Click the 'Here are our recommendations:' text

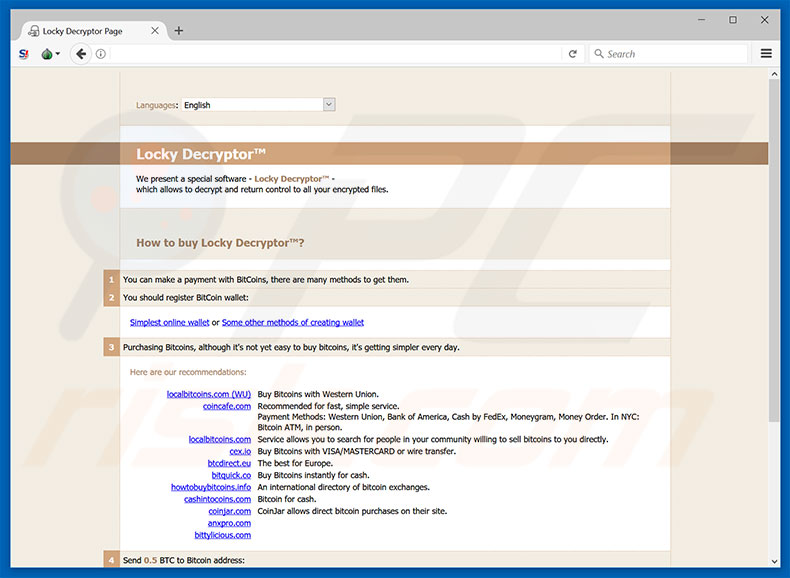[188, 372]
